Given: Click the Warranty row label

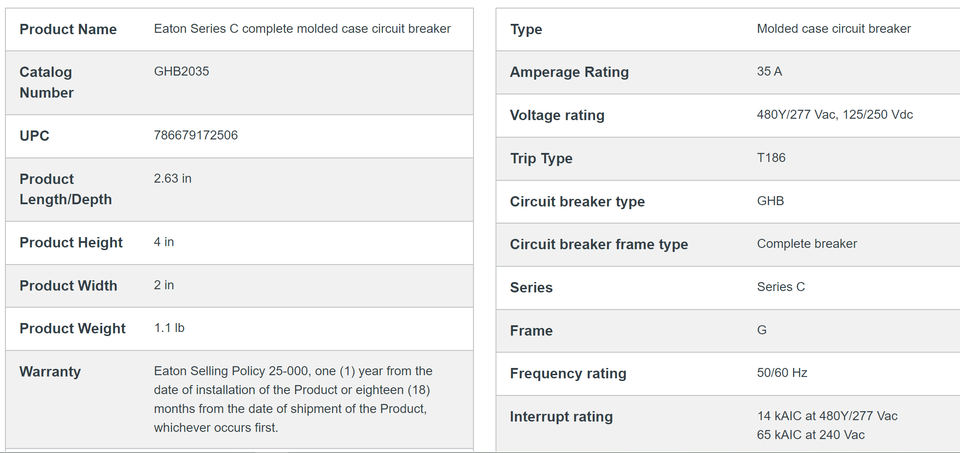Looking at the screenshot, I should pos(50,372).
